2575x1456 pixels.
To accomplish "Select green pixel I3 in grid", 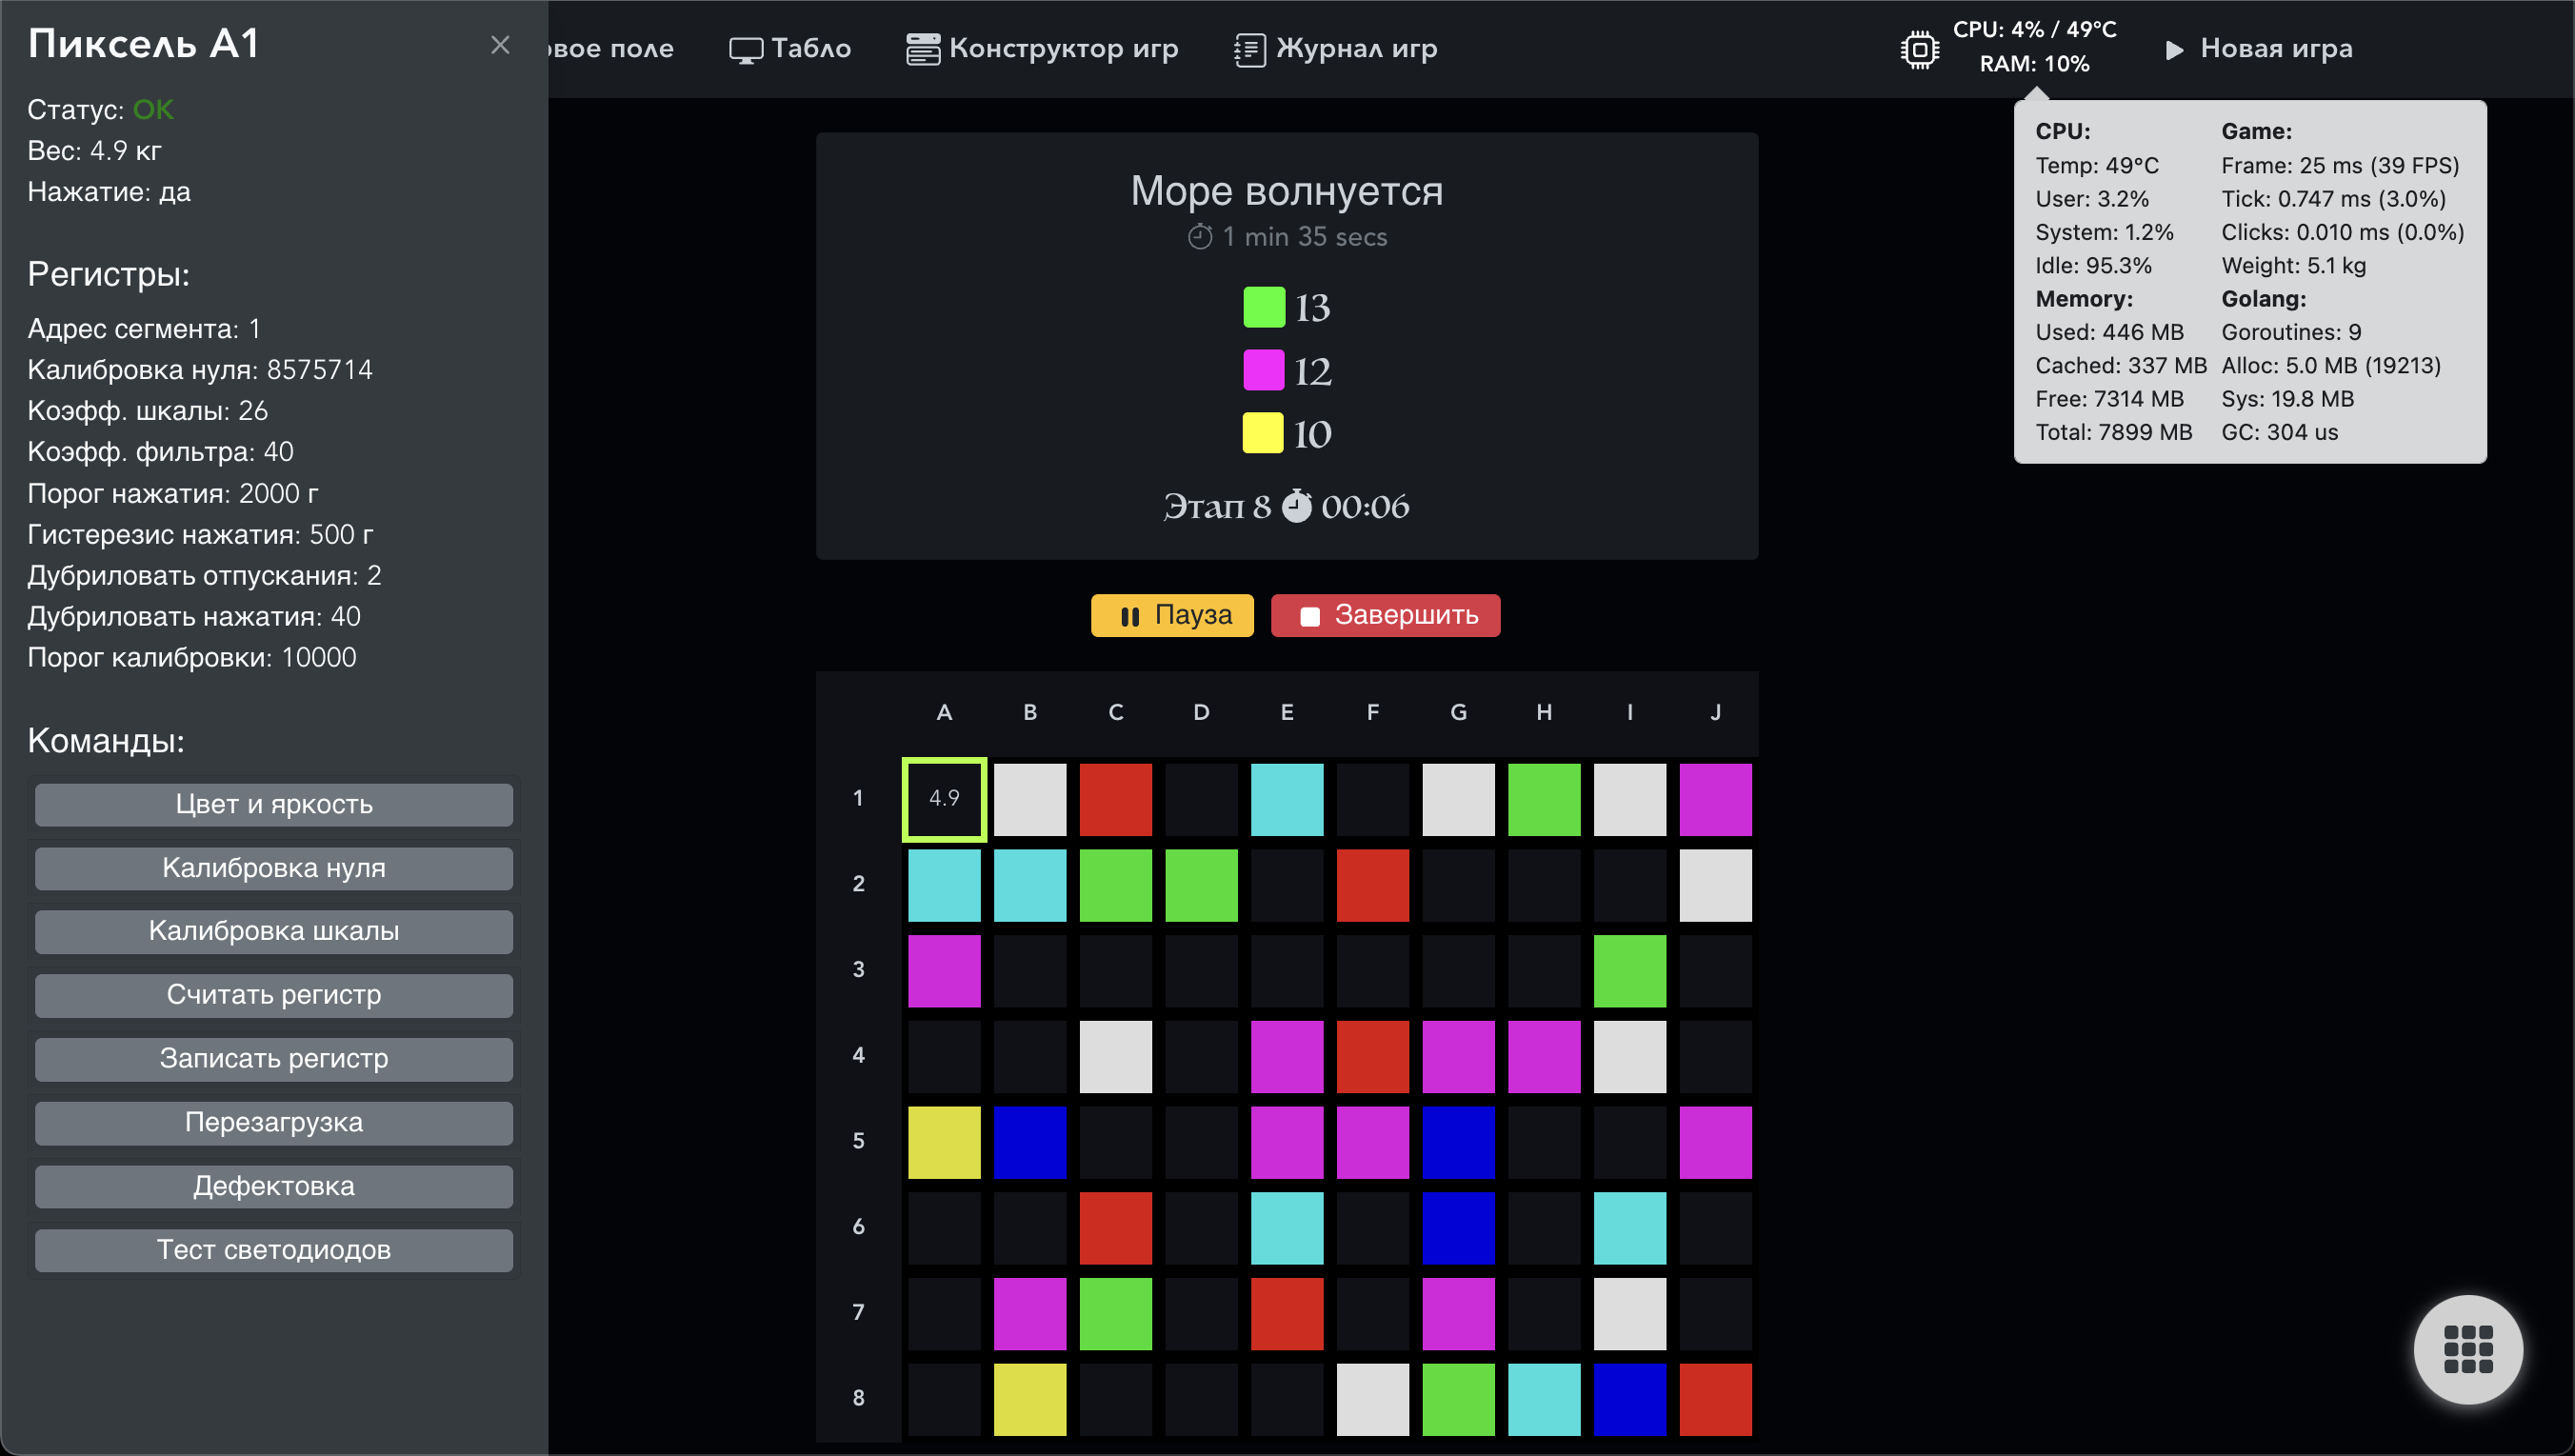I will pos(1630,971).
